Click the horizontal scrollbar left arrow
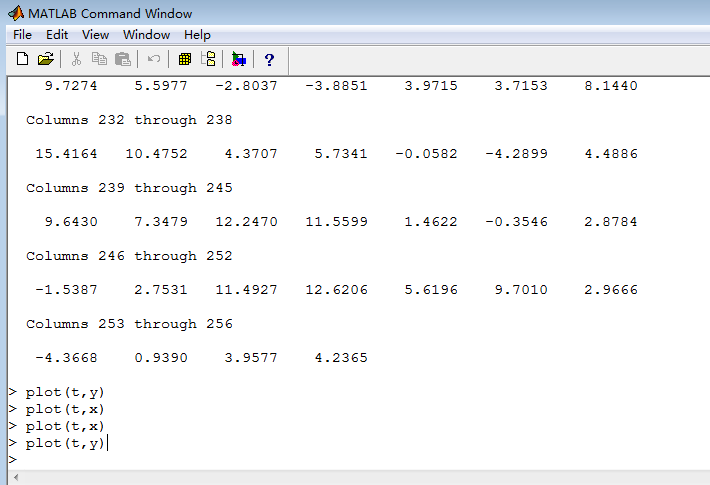The image size is (710, 485). [x=16, y=477]
